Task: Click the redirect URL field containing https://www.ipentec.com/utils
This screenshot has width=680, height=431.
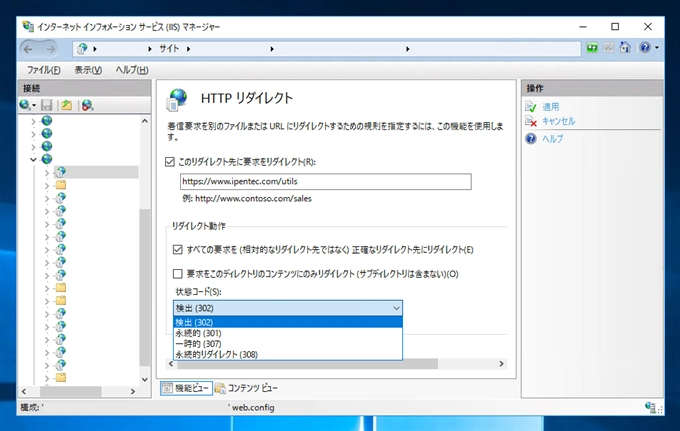Action: tap(326, 182)
